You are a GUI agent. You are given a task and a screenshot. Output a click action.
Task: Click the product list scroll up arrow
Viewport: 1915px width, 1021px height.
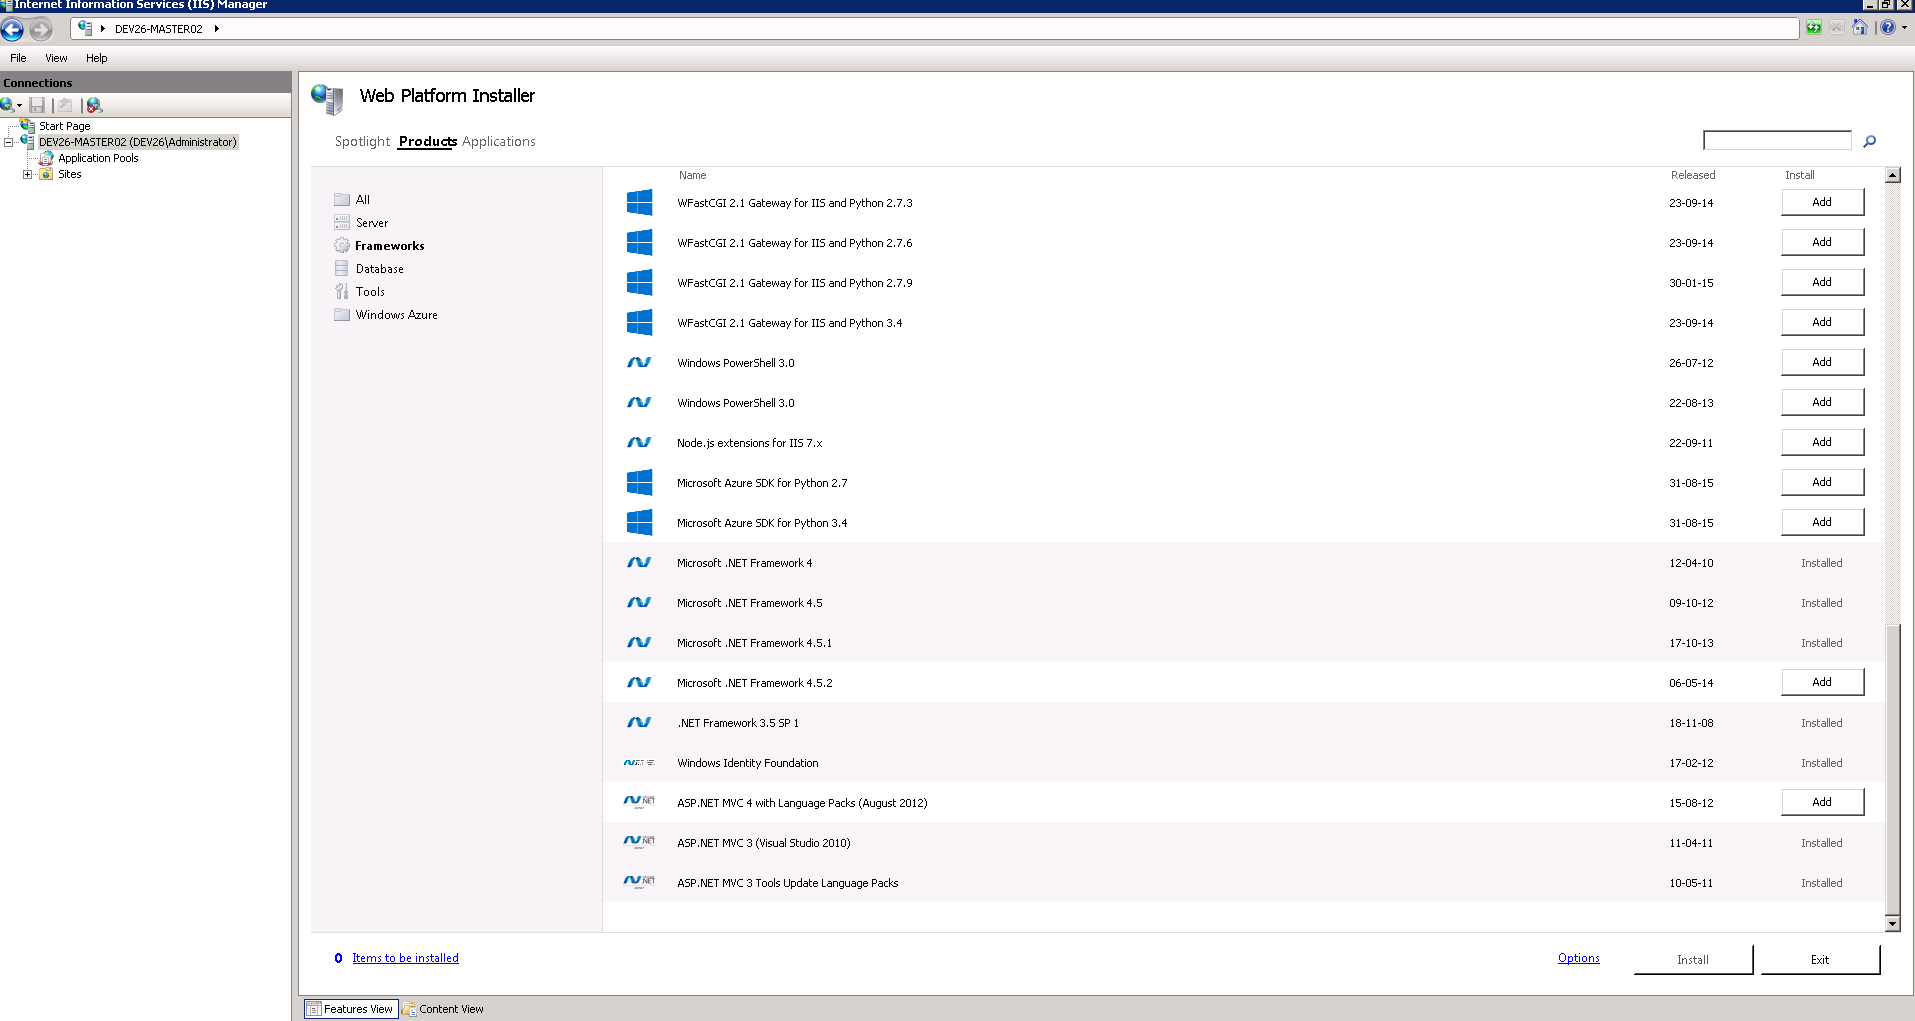1892,175
